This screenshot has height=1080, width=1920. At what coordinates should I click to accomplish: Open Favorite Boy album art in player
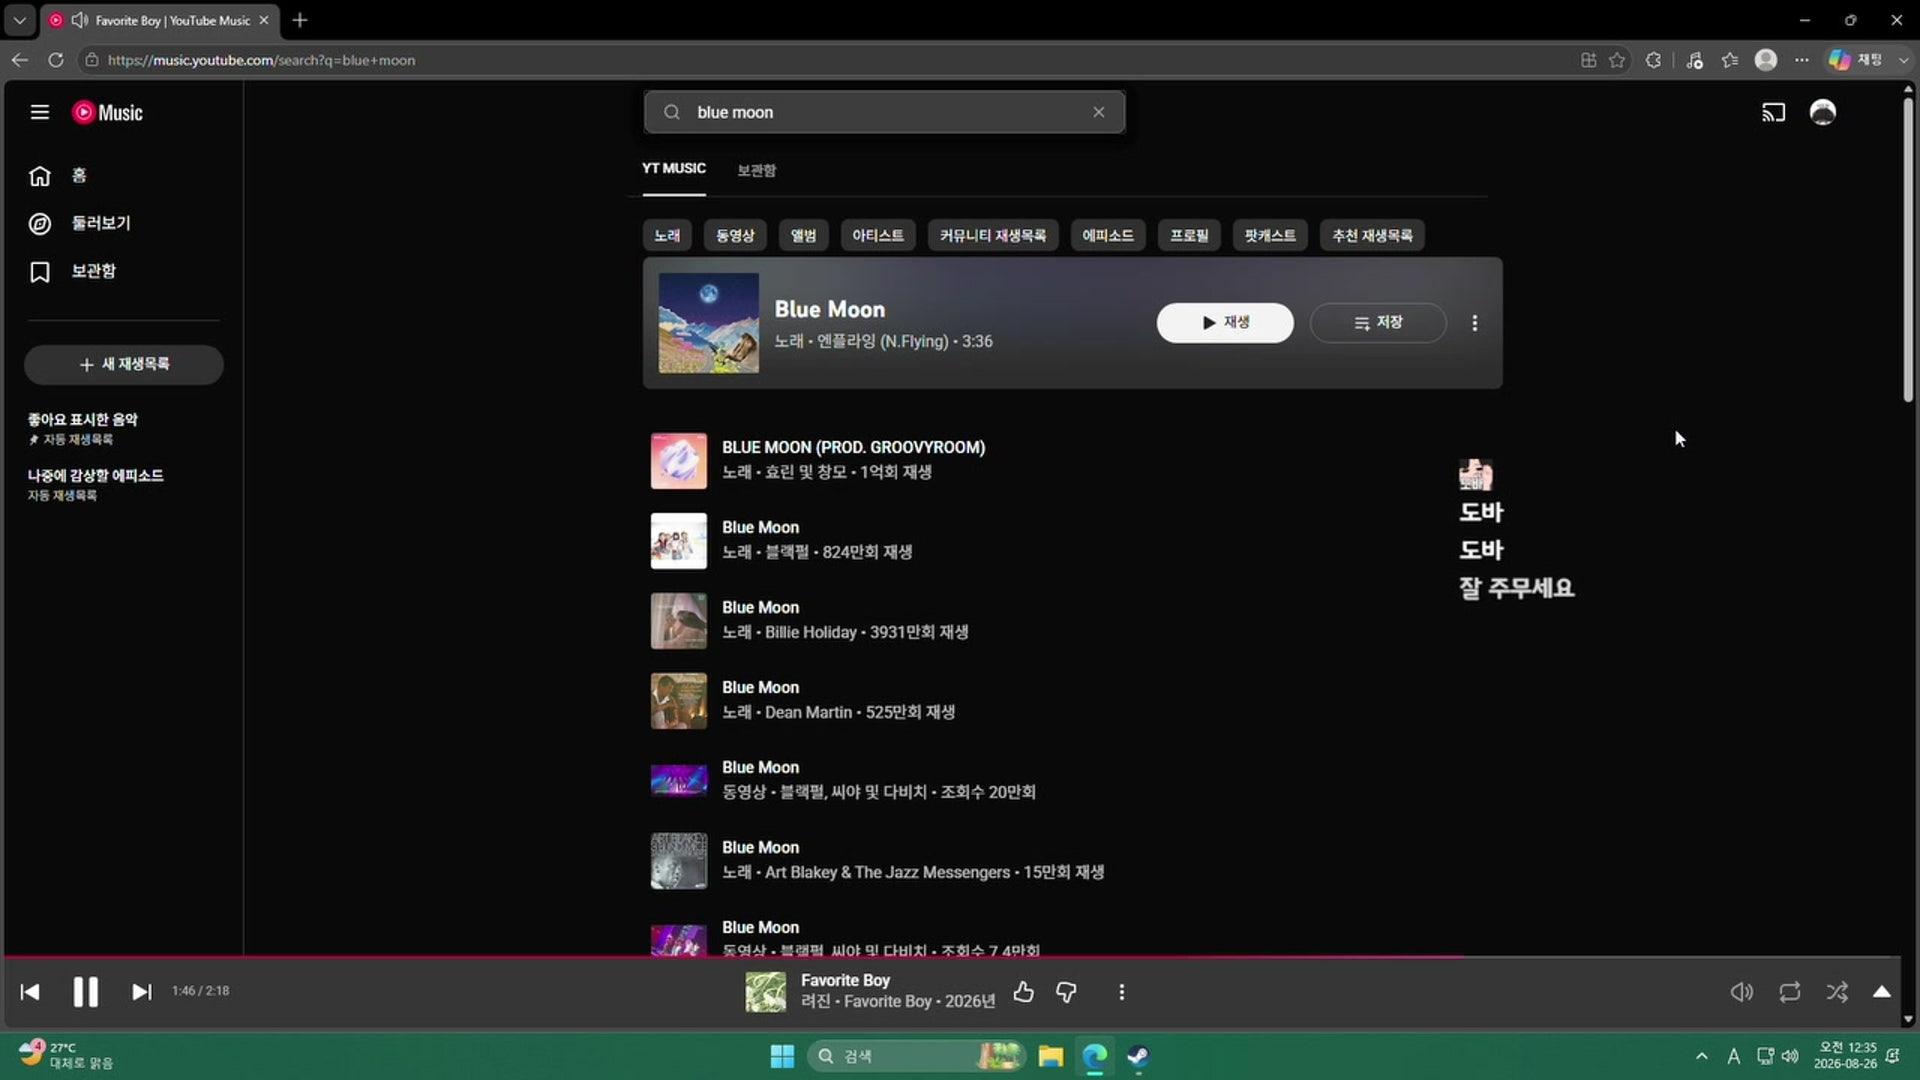(766, 992)
